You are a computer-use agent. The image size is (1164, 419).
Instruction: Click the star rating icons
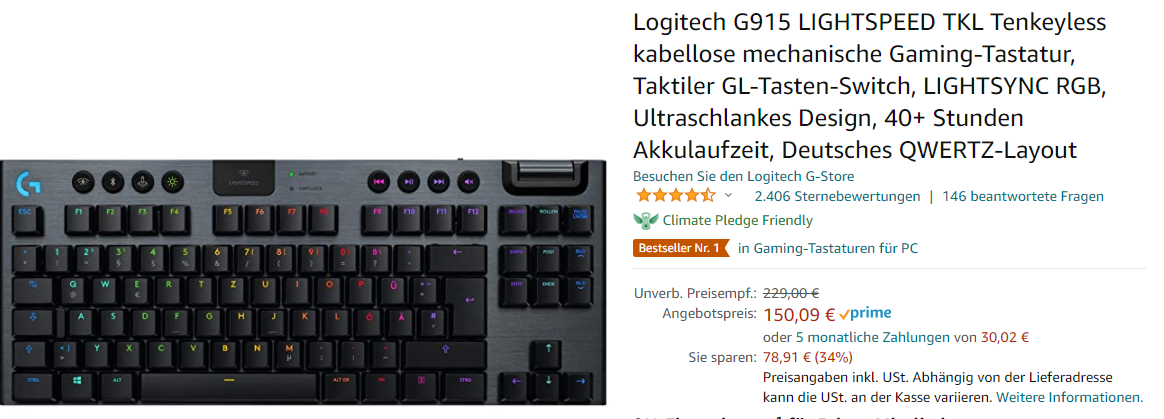[x=676, y=196]
